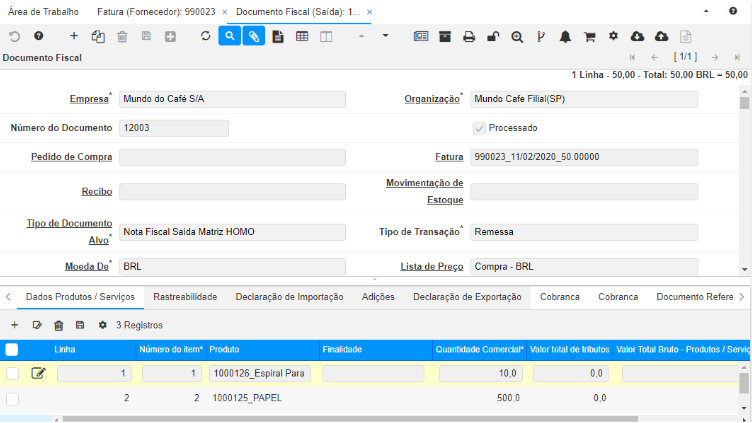Image resolution: width=752 pixels, height=423 pixels.
Task: Click the magnifier search records icon
Action: point(229,36)
